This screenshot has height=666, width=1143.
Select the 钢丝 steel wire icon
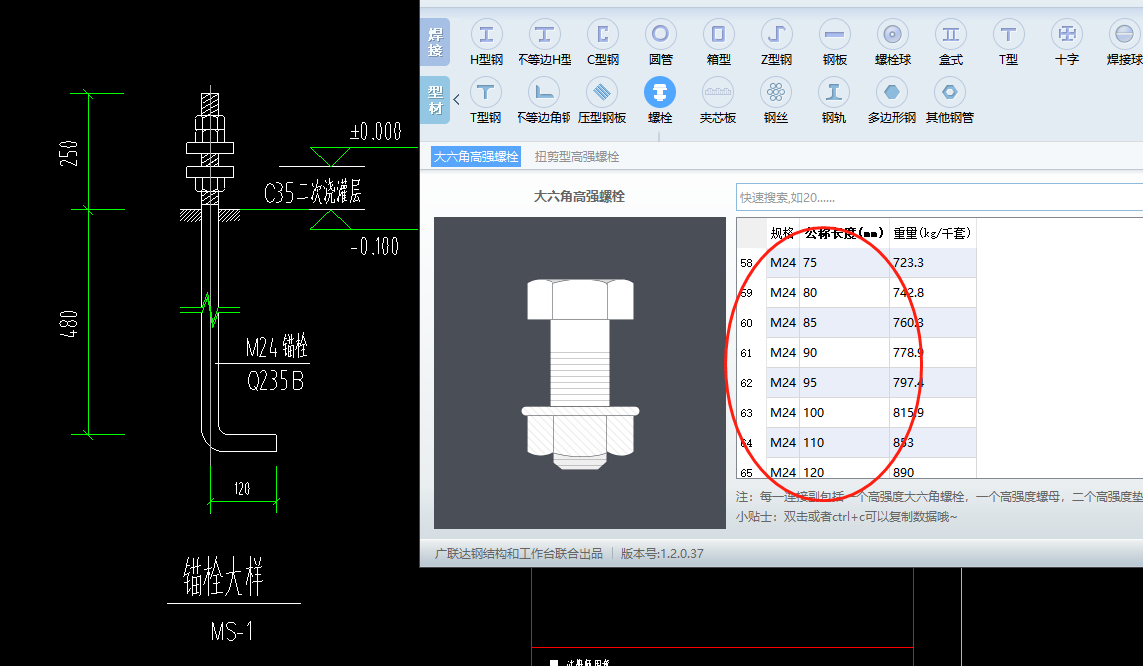[x=776, y=93]
